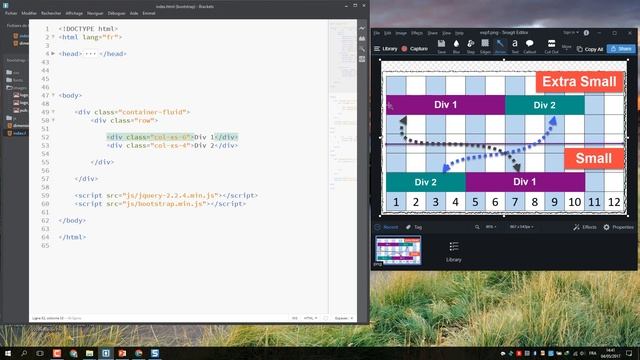Screen dimensions: 640x360
Task: Select the Save tool in Snagit toolbar
Action: pos(441,46)
